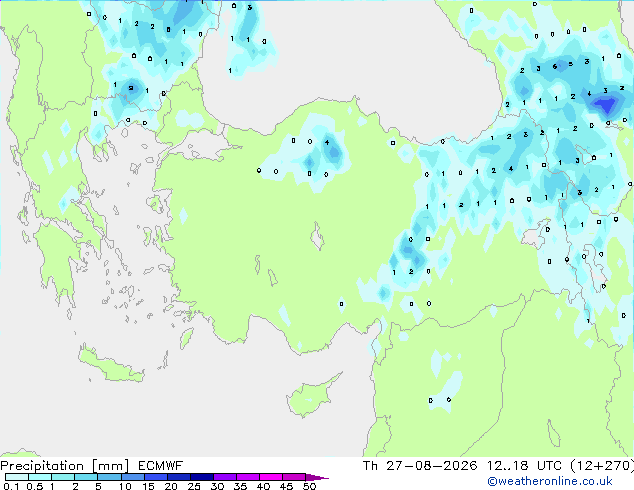The width and height of the screenshot is (634, 490).
Task: Click the 0.5–1 mm legend color swatch
Action: 40,477
